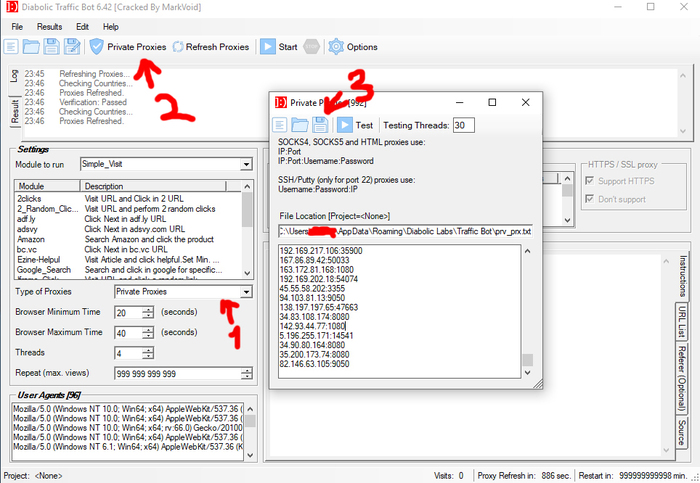Click the Stop hexagon icon

312,46
